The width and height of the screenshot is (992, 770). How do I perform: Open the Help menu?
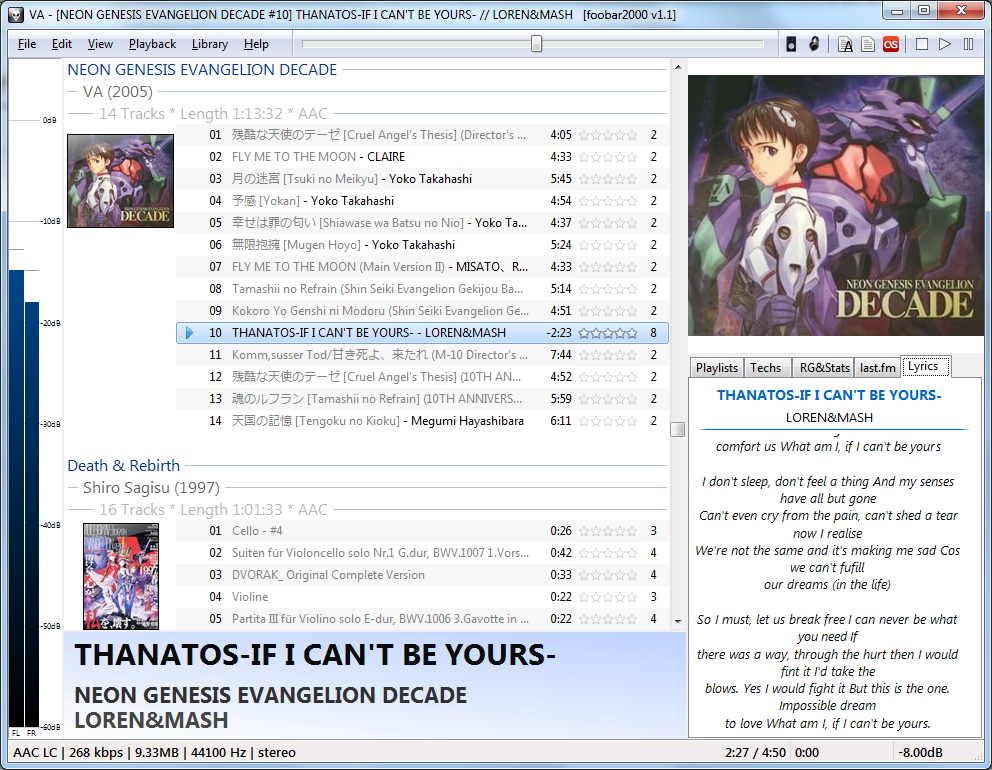pos(256,44)
